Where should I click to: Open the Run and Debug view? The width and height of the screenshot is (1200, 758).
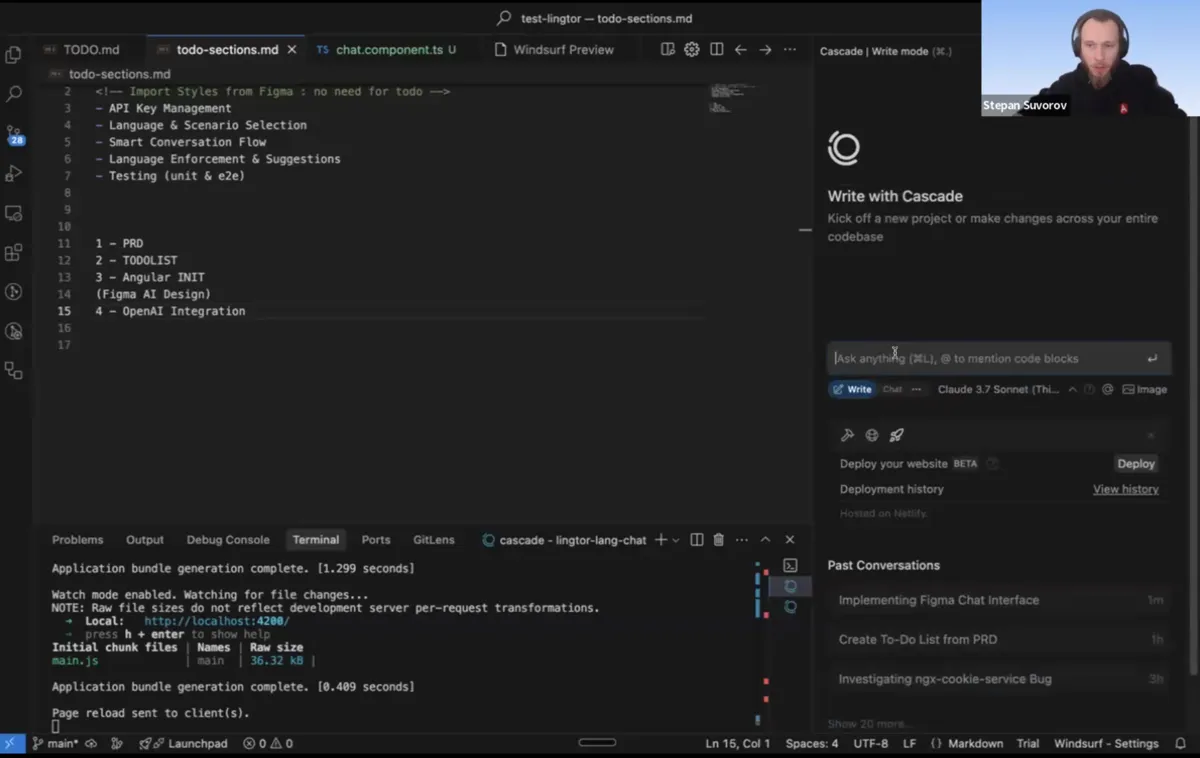tap(14, 173)
